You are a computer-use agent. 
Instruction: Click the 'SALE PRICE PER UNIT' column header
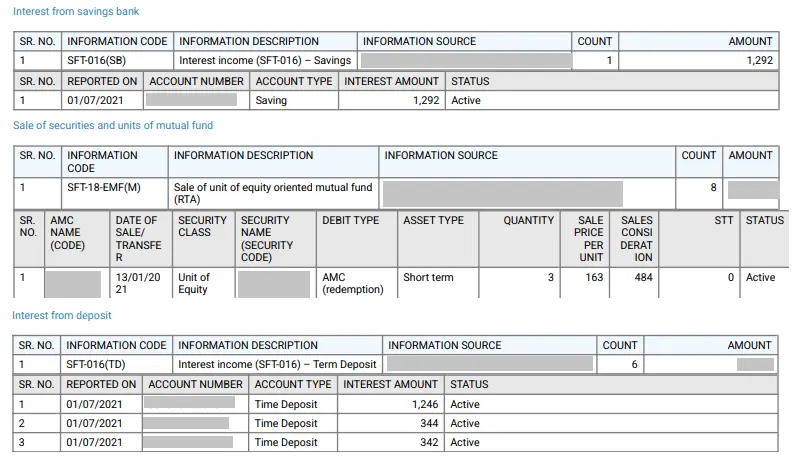click(588, 239)
